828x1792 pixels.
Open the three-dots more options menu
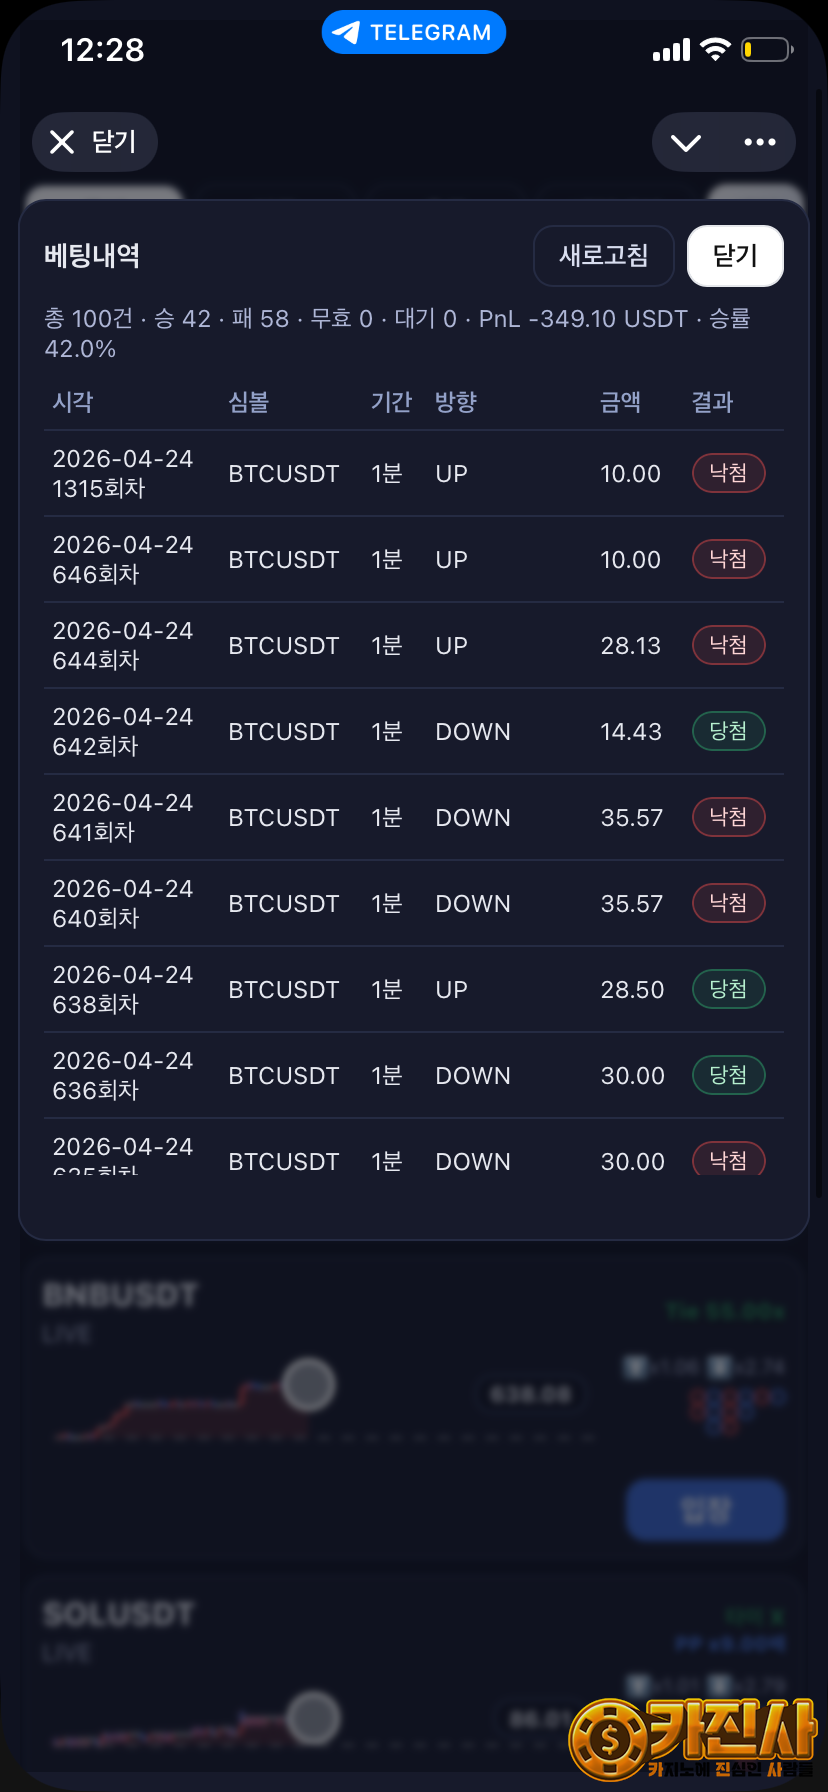pos(760,142)
